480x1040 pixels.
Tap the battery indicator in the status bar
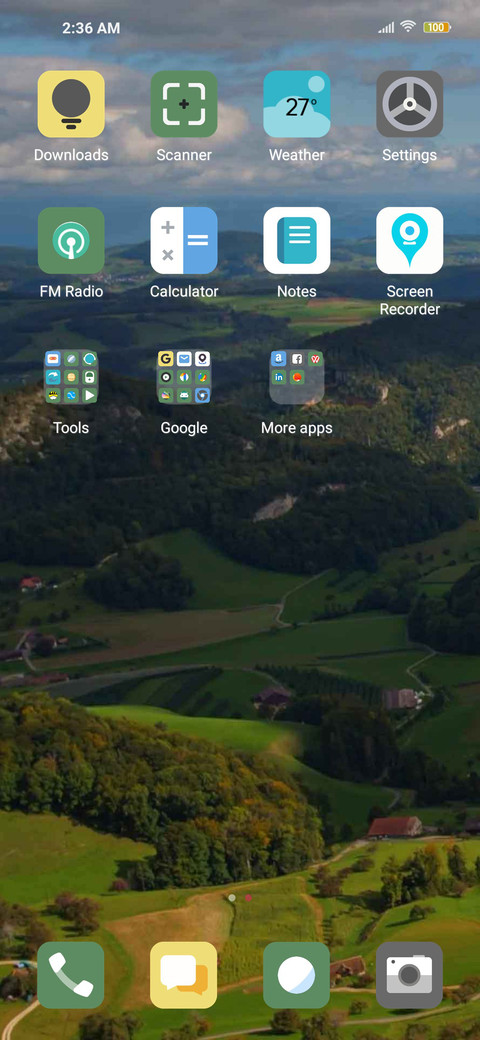click(437, 27)
